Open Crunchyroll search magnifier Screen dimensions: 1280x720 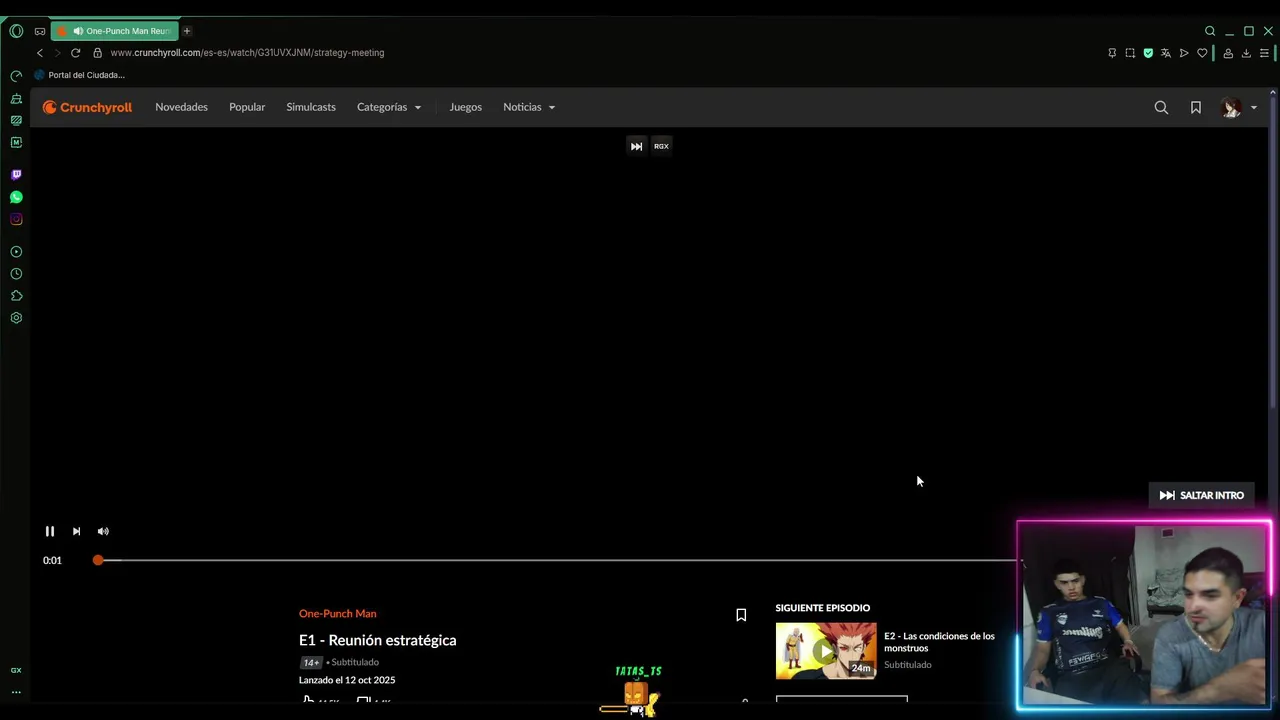pyautogui.click(x=1161, y=107)
